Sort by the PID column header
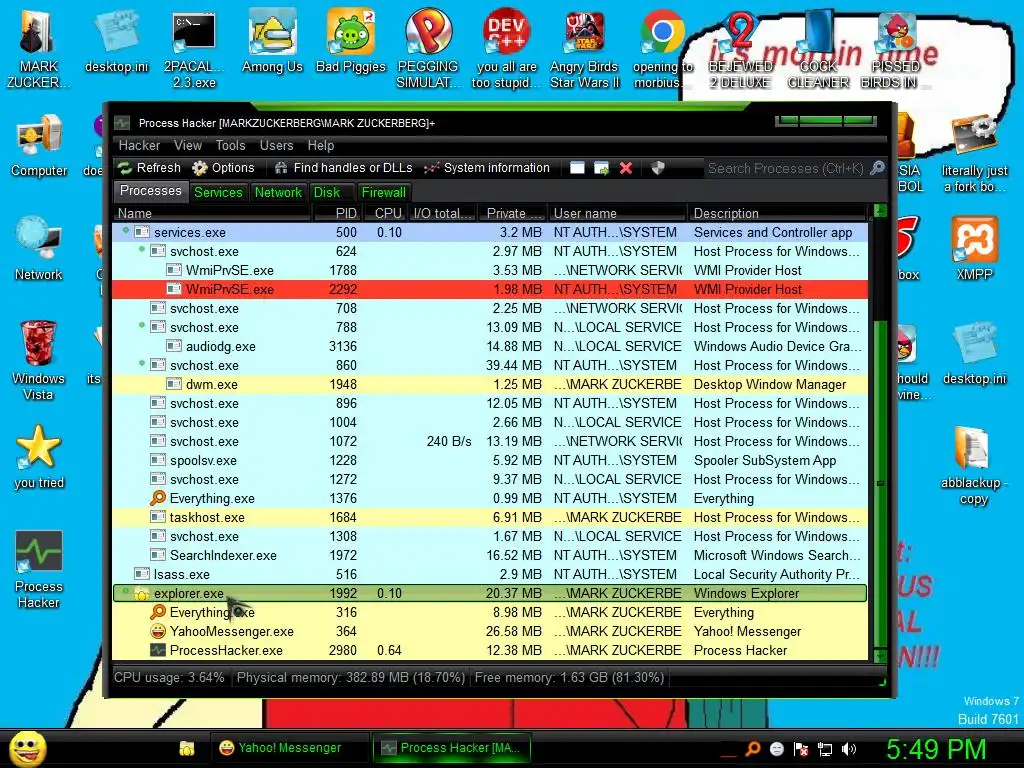The image size is (1024, 768). coord(337,213)
